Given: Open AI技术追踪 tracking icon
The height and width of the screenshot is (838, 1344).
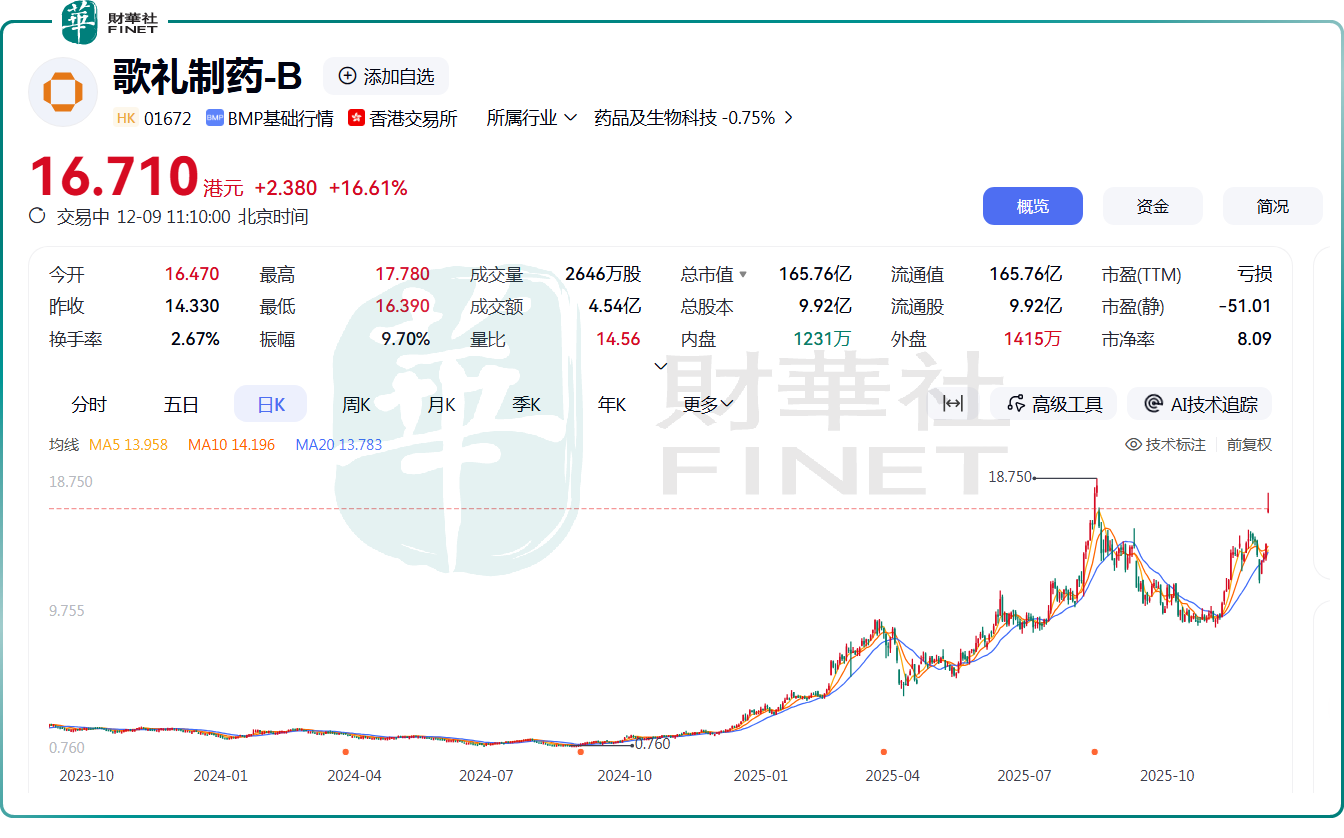Looking at the screenshot, I should 1154,403.
